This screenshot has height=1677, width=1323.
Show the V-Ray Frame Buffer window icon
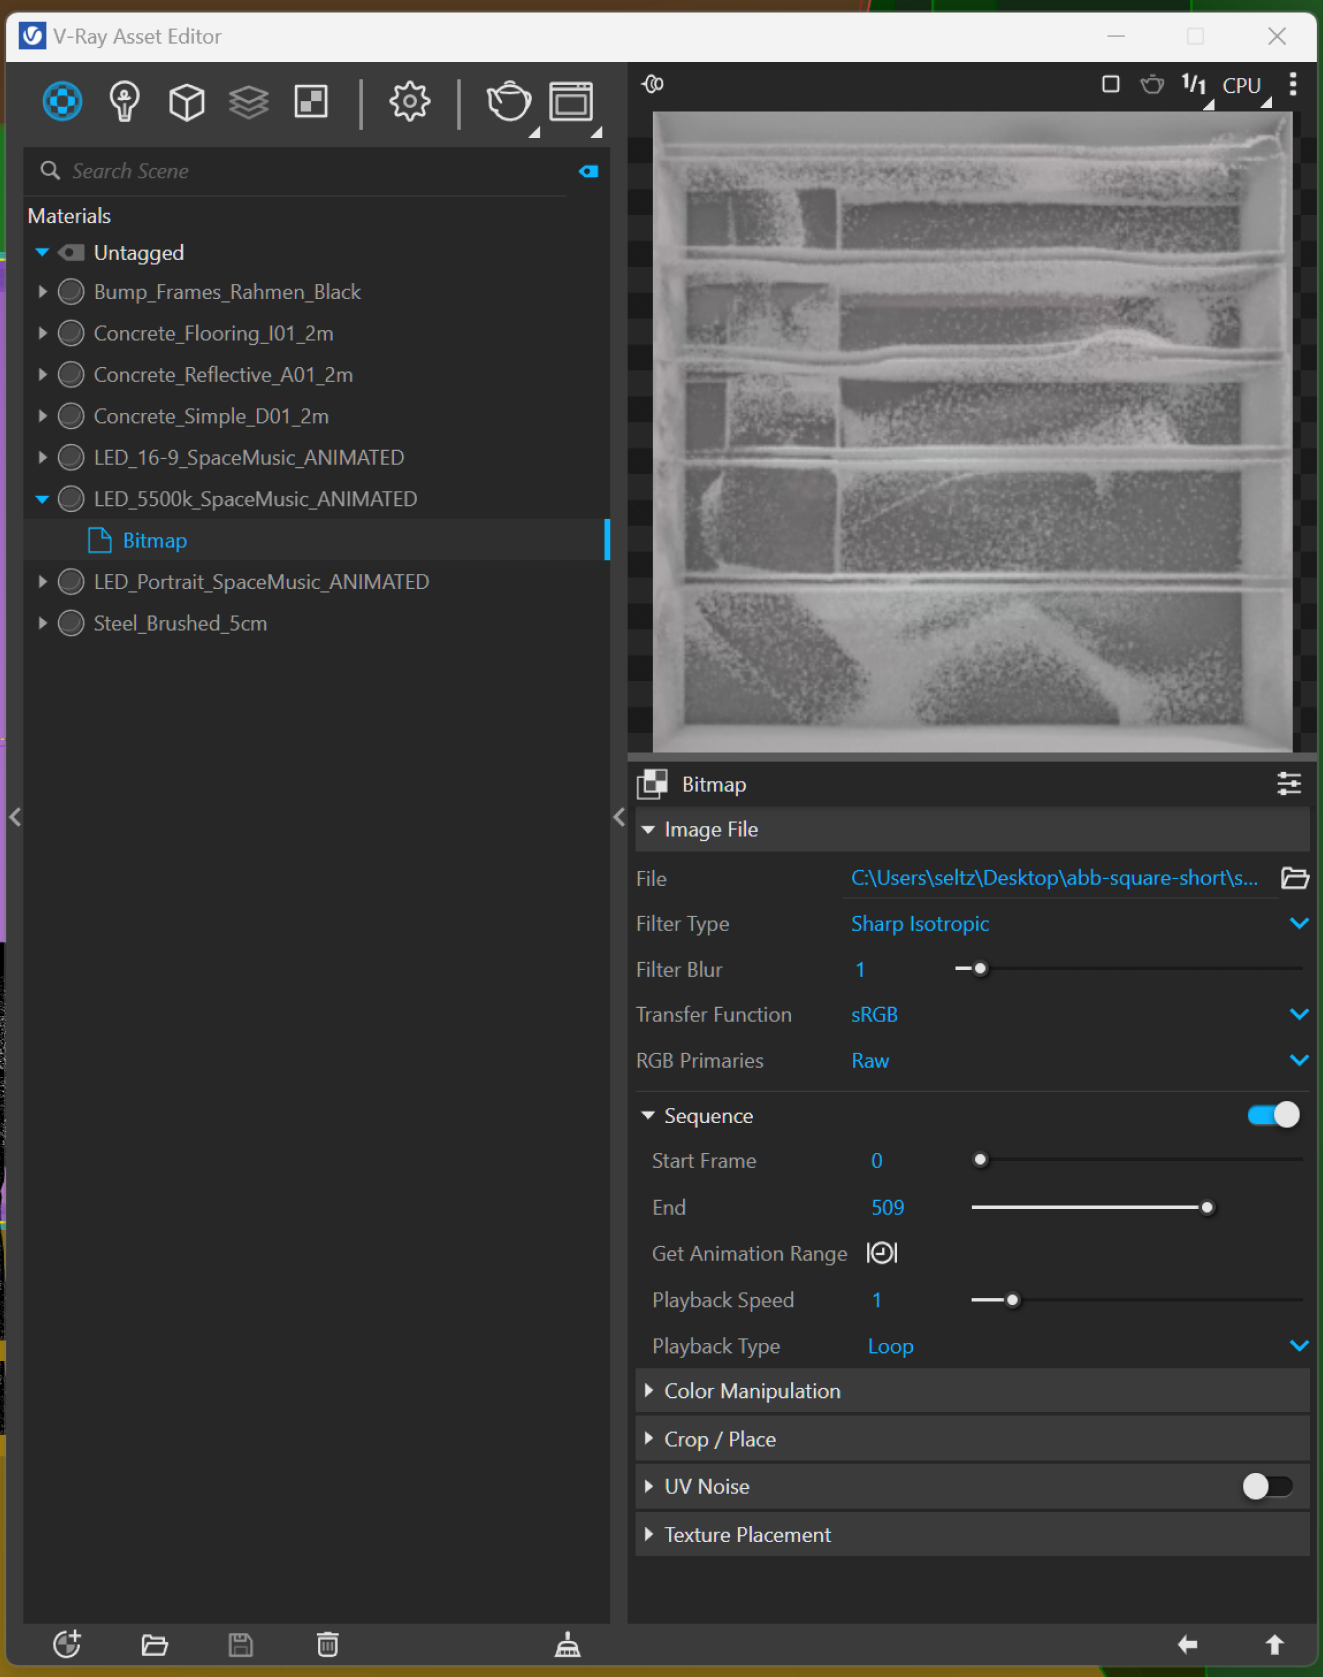tap(572, 101)
